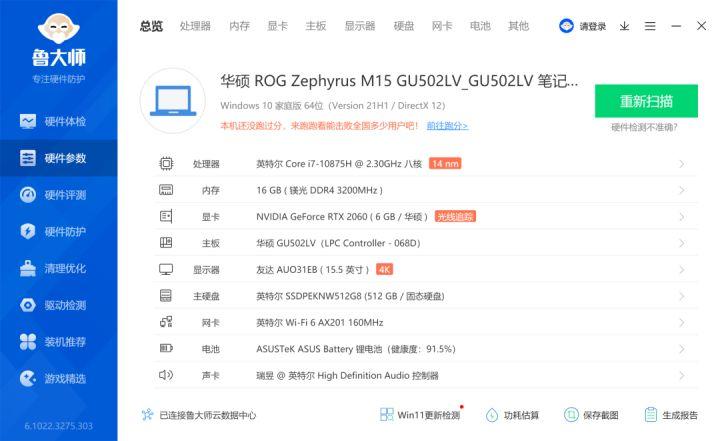Switch to 硬盘 tab
The image size is (720, 441).
pos(404,26)
